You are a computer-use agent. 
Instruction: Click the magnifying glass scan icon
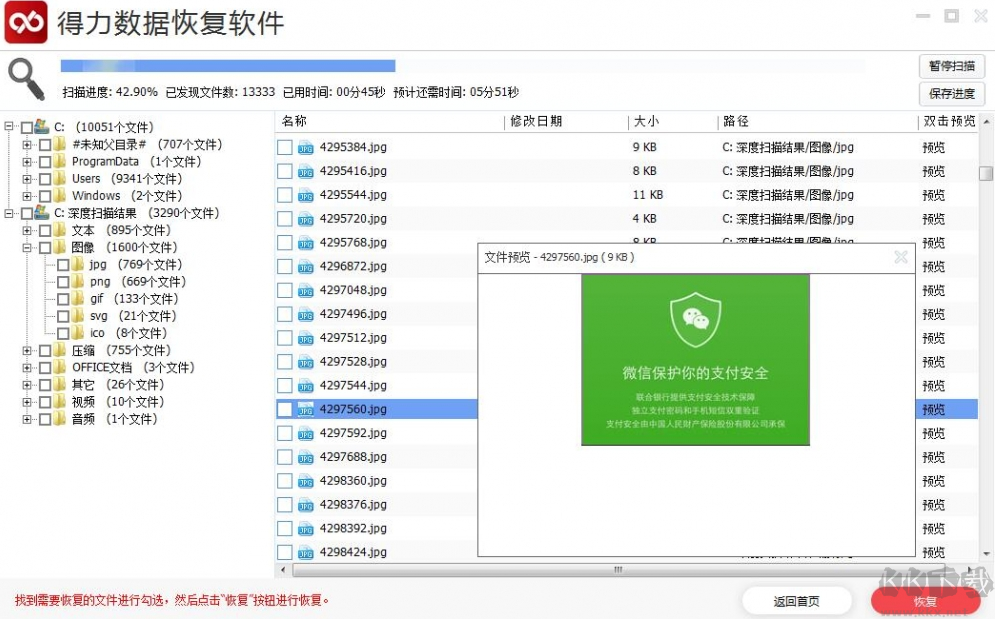[25, 76]
